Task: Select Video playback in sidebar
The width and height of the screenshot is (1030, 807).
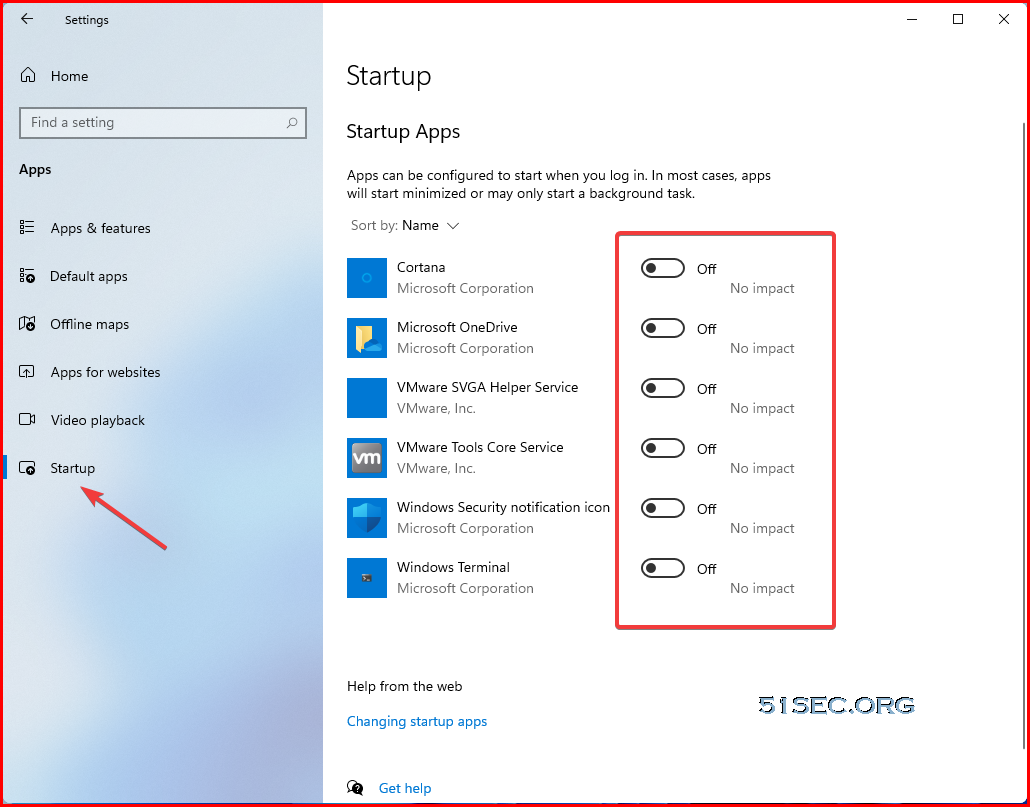Action: point(98,420)
